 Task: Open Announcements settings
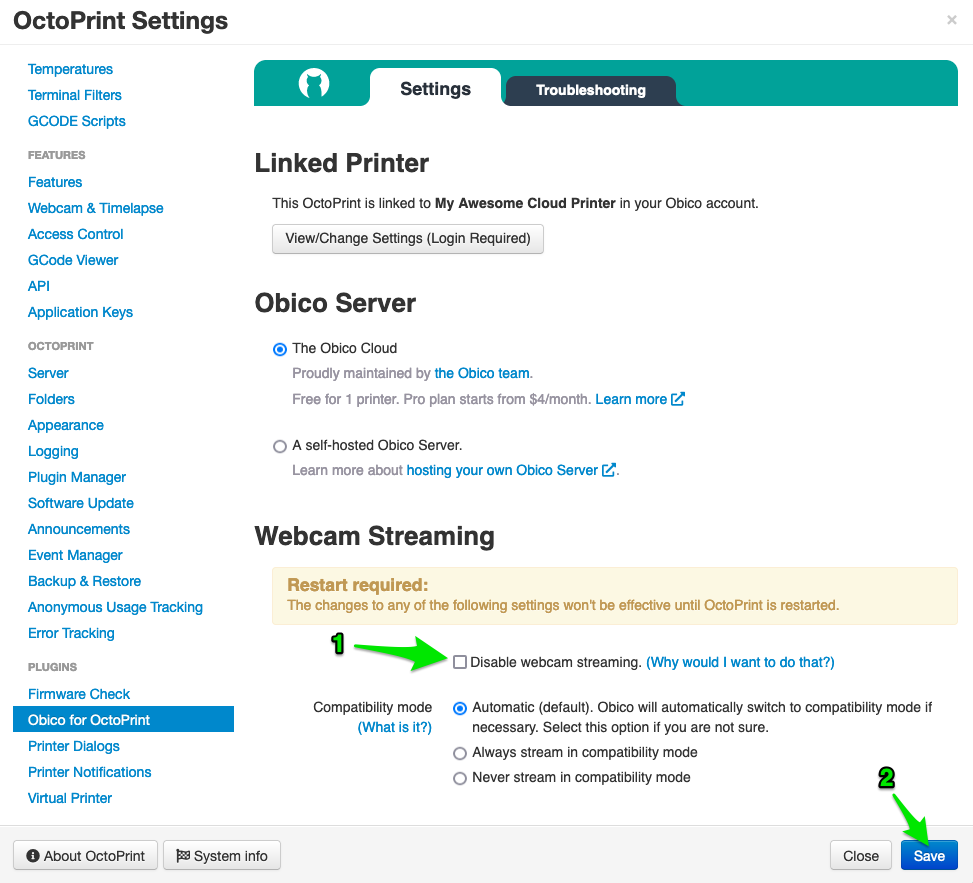[79, 529]
